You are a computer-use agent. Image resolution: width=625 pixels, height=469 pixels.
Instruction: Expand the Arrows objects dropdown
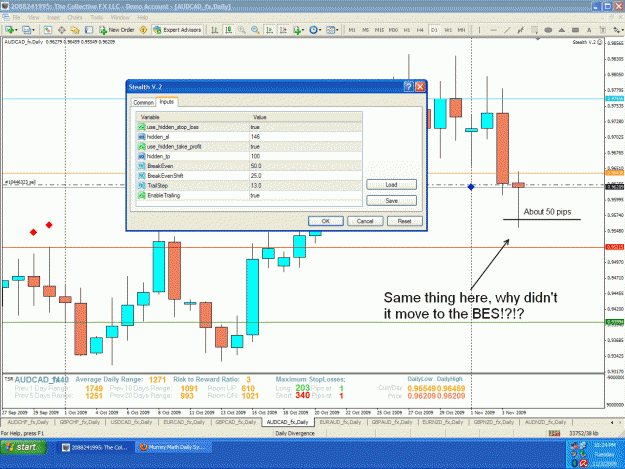coord(621,30)
